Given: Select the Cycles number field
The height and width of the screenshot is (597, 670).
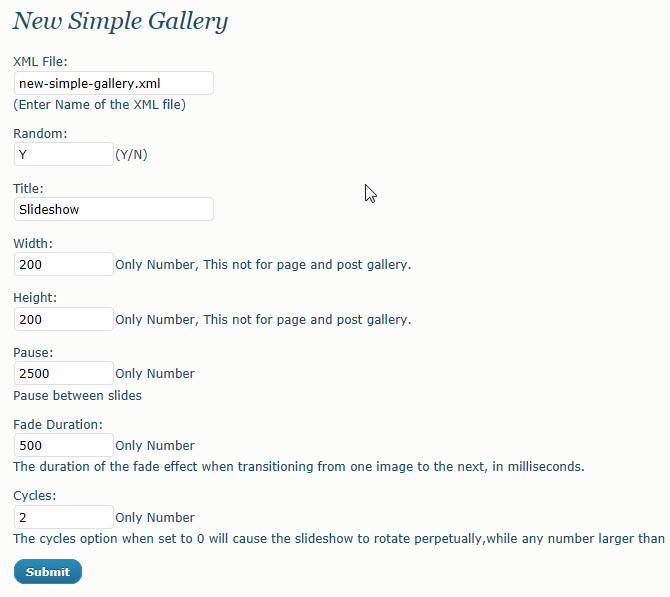Looking at the screenshot, I should [64, 517].
